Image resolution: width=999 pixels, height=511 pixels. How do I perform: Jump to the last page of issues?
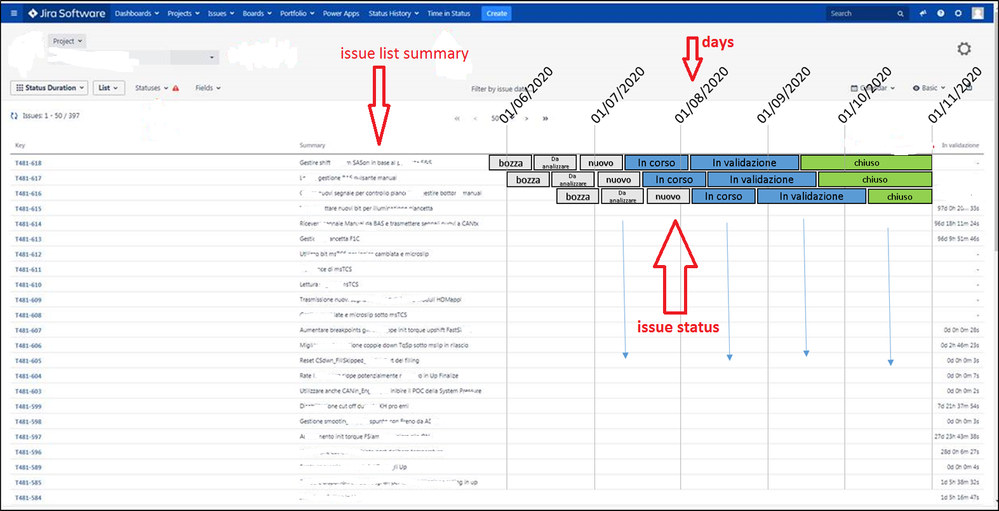(x=545, y=119)
